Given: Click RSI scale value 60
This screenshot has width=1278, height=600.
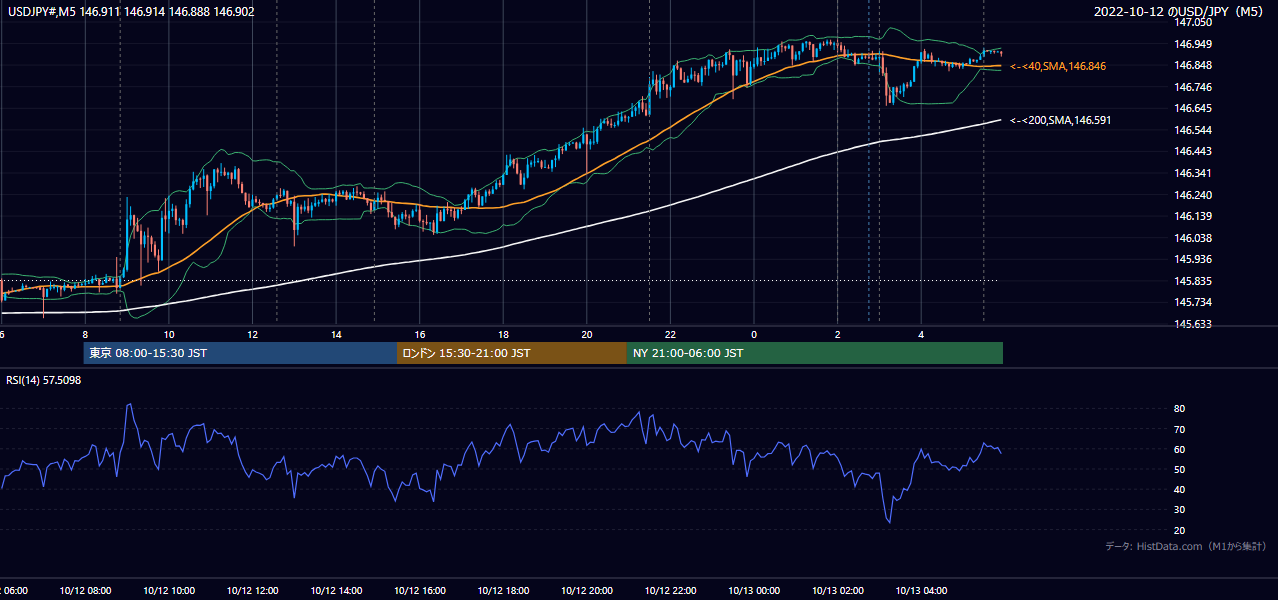Looking at the screenshot, I should coord(1180,449).
